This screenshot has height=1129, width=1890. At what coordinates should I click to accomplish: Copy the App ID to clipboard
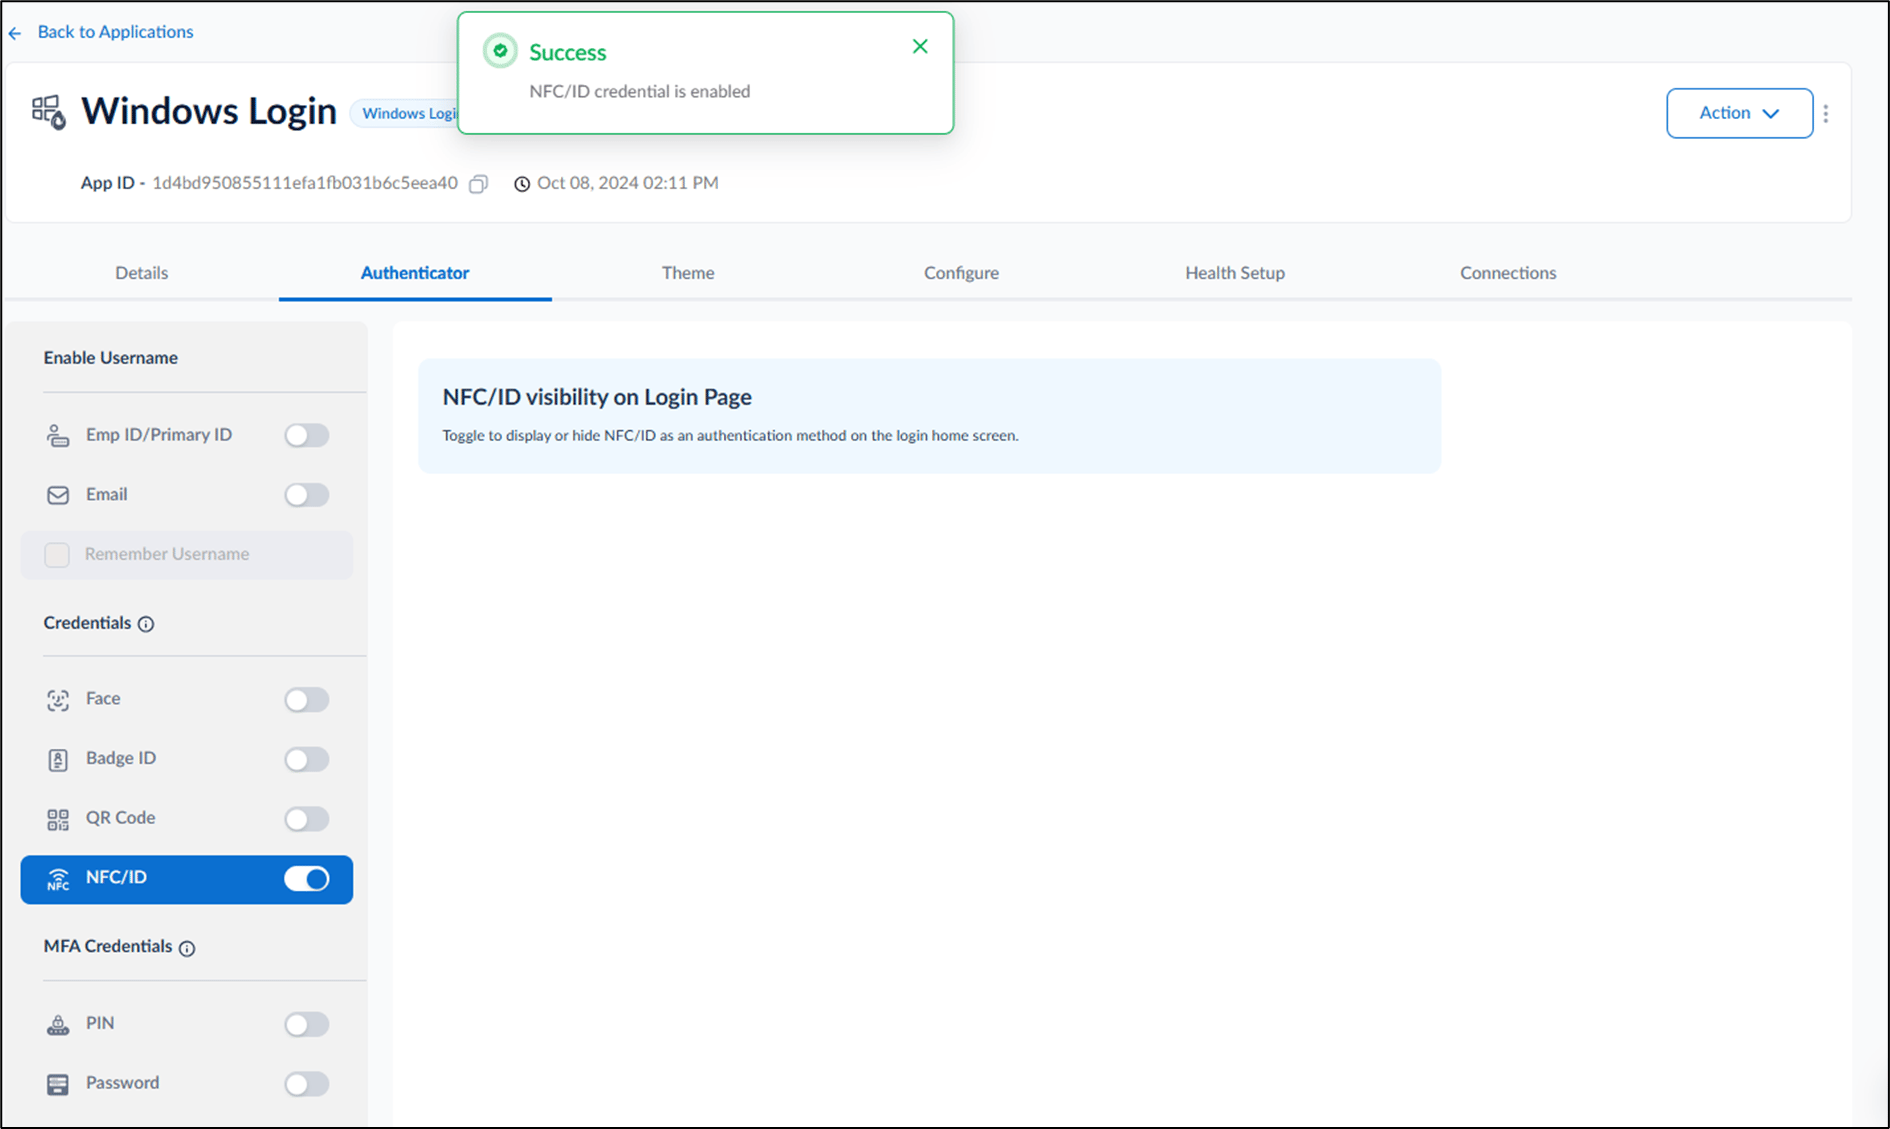click(479, 184)
